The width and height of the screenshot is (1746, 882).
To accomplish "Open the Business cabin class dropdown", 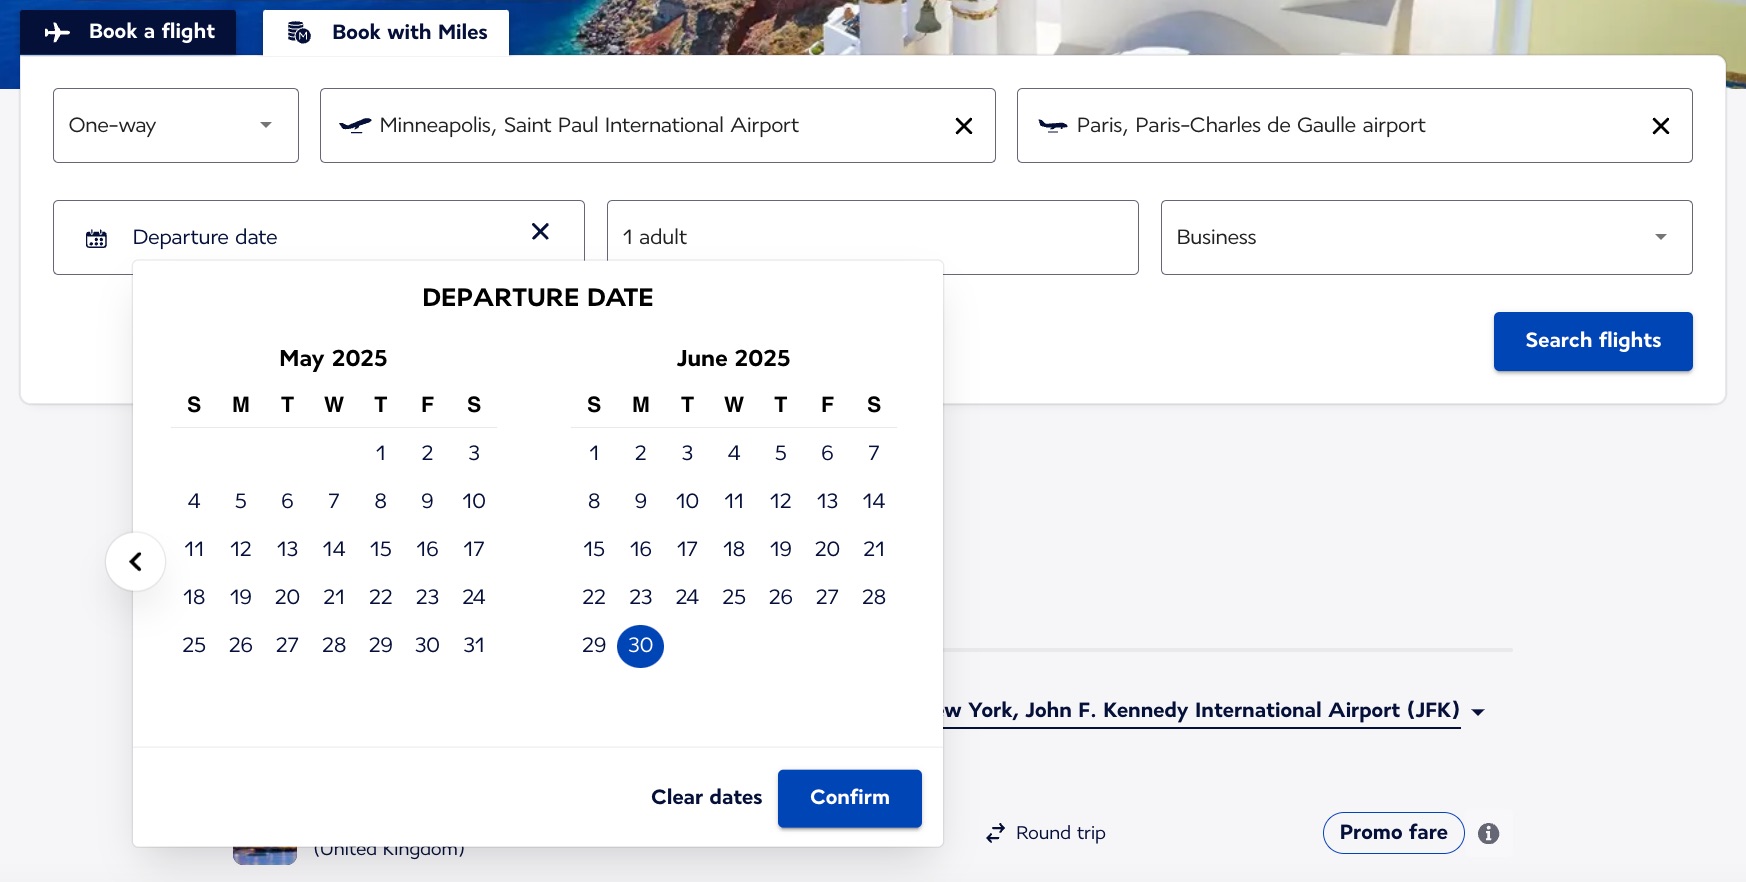I will pyautogui.click(x=1426, y=237).
